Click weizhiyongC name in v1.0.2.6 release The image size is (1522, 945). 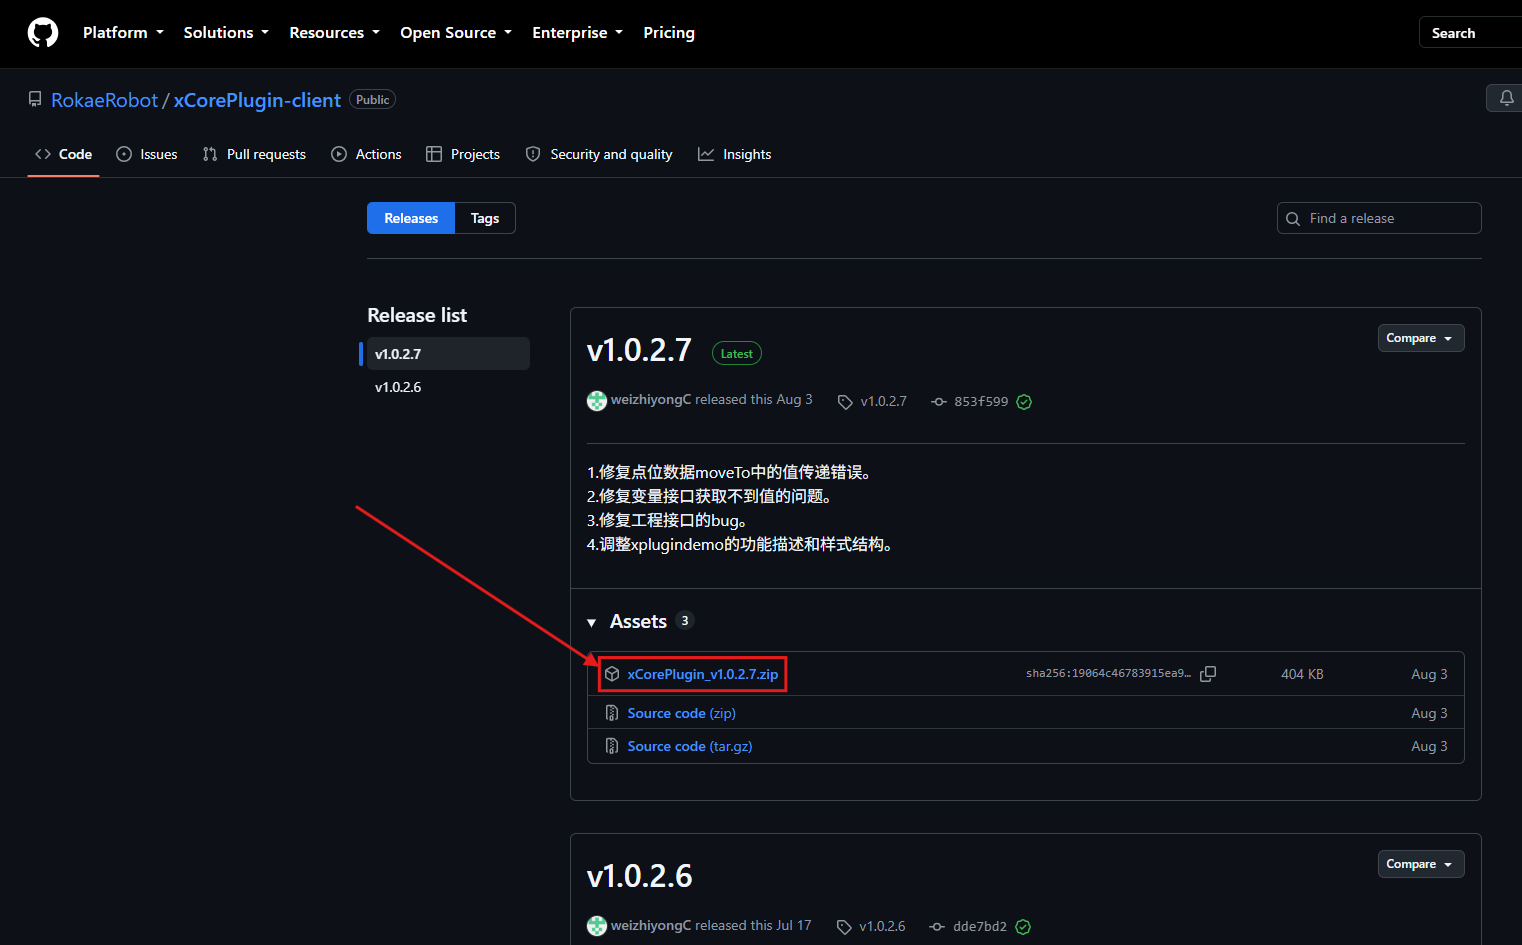(651, 925)
